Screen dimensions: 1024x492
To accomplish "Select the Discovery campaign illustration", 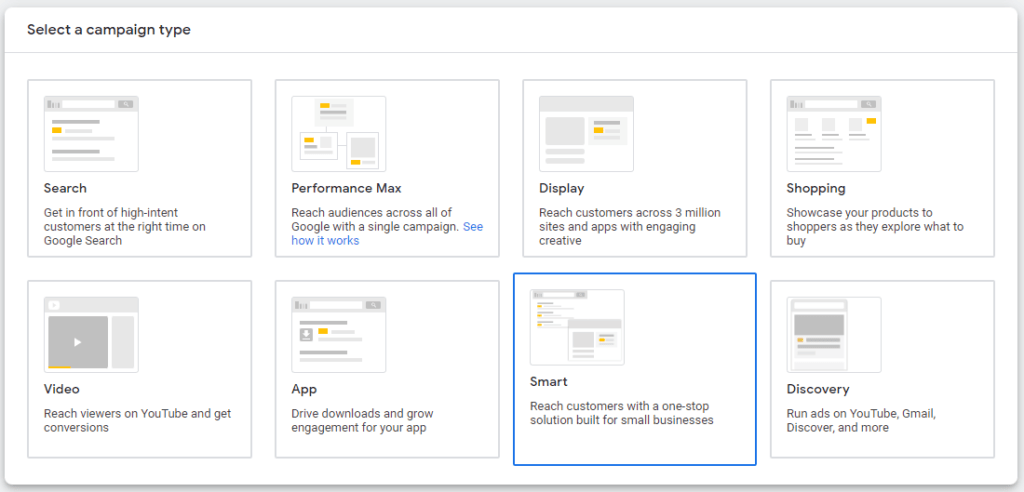I will pos(834,335).
